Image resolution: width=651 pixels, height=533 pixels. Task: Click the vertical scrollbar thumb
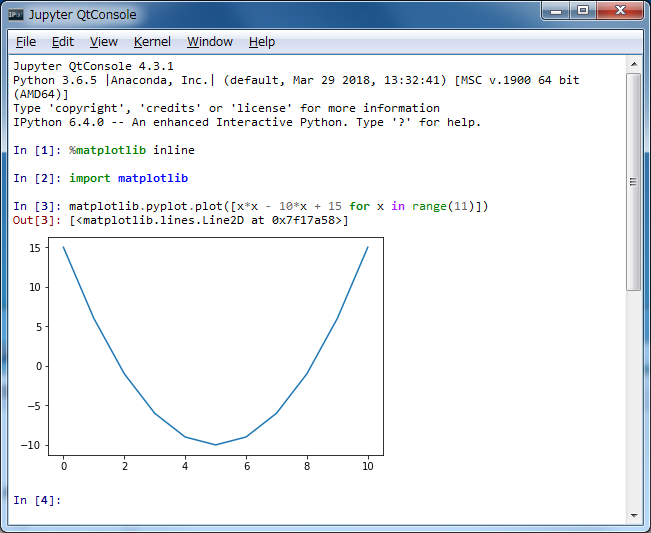click(x=634, y=182)
